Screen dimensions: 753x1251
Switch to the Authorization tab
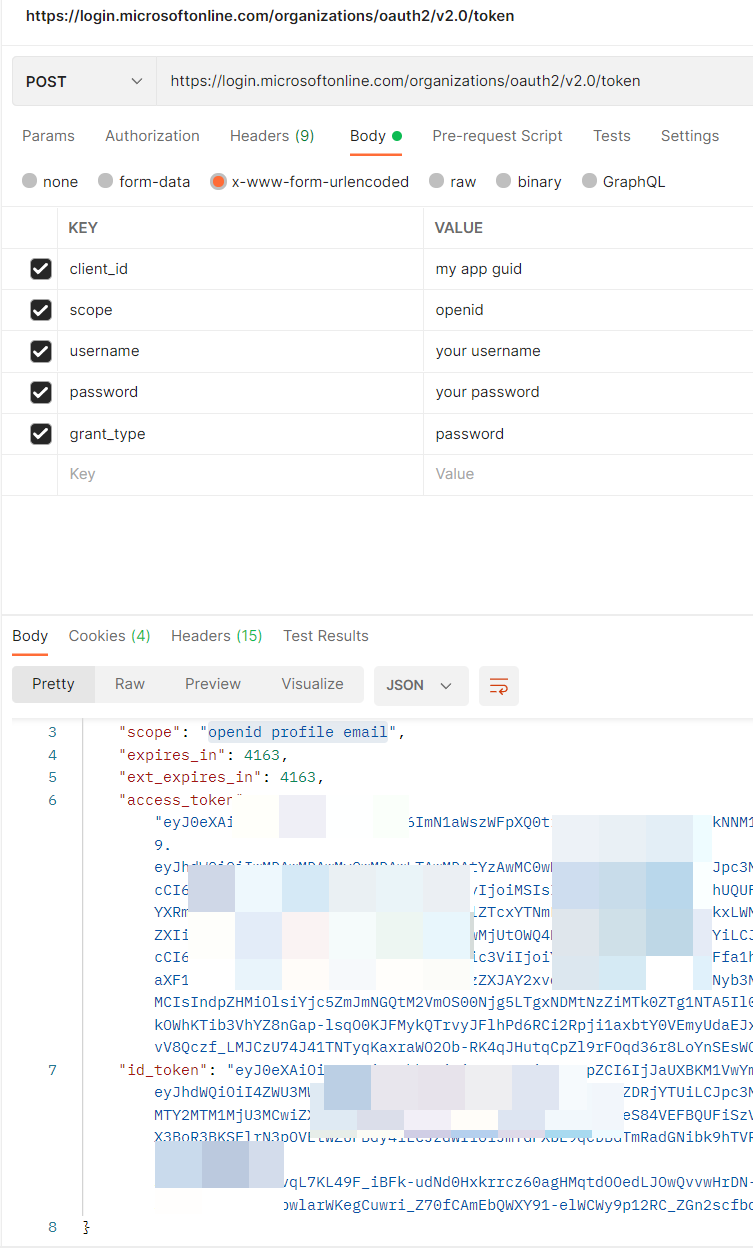tap(152, 136)
